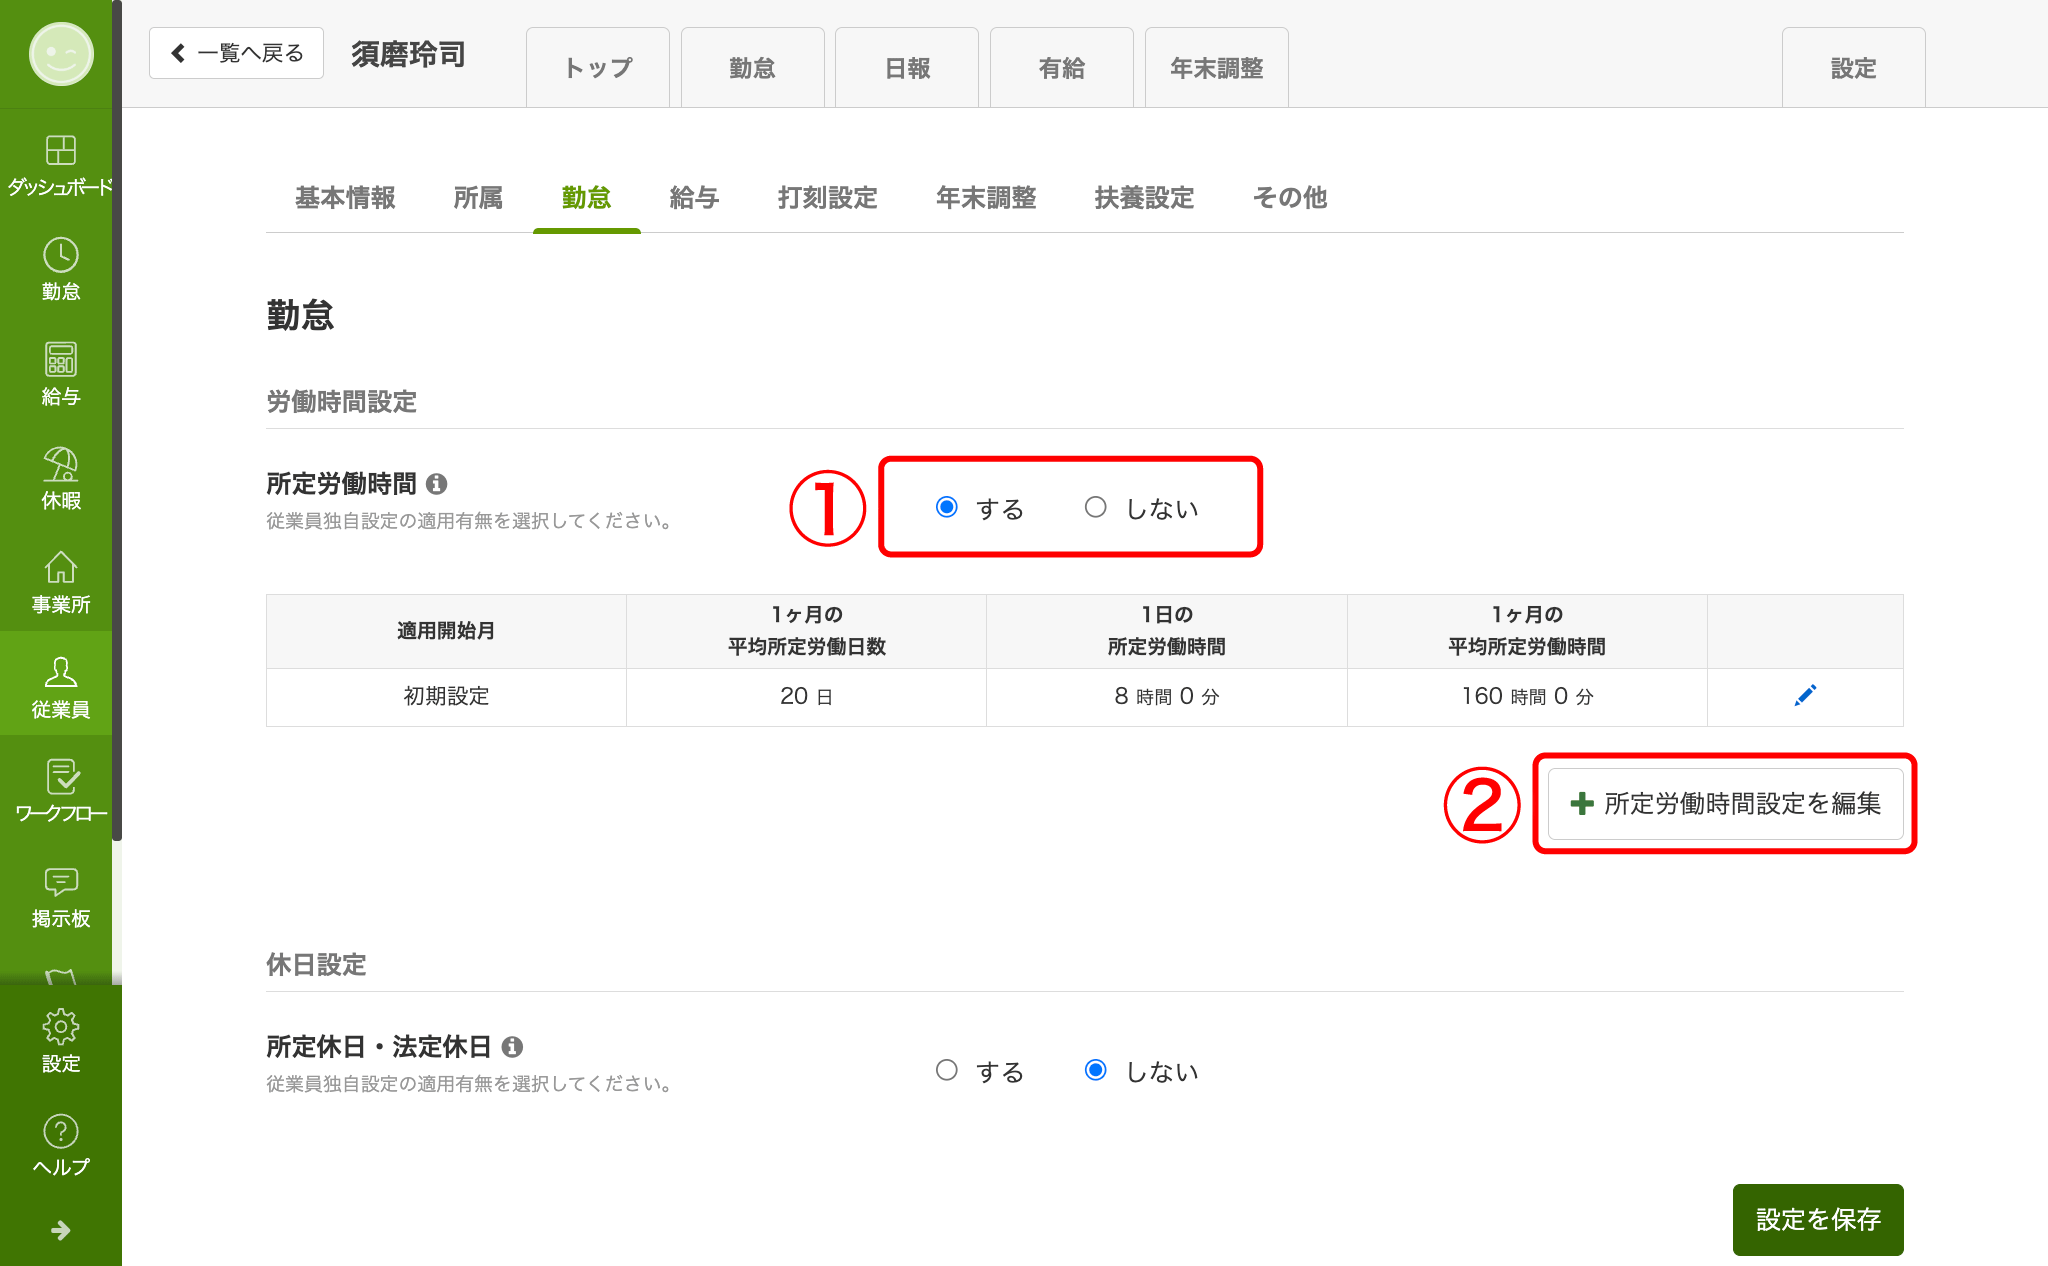The height and width of the screenshot is (1266, 2048).
Task: Click info icon beside 所定労働時間
Action: (437, 484)
